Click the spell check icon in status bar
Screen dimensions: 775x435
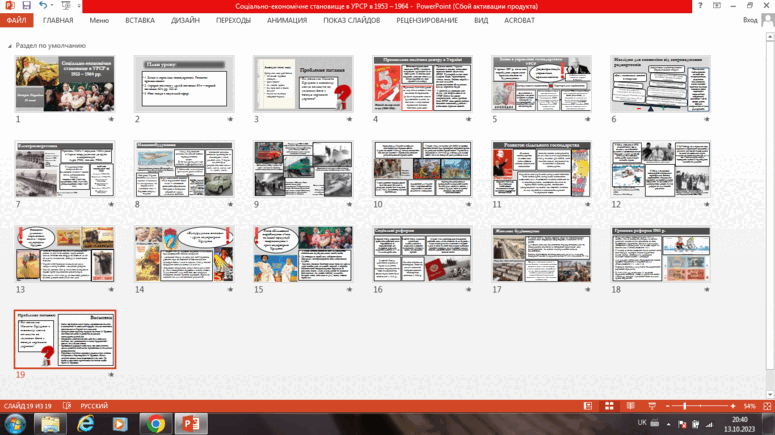pyautogui.click(x=67, y=406)
